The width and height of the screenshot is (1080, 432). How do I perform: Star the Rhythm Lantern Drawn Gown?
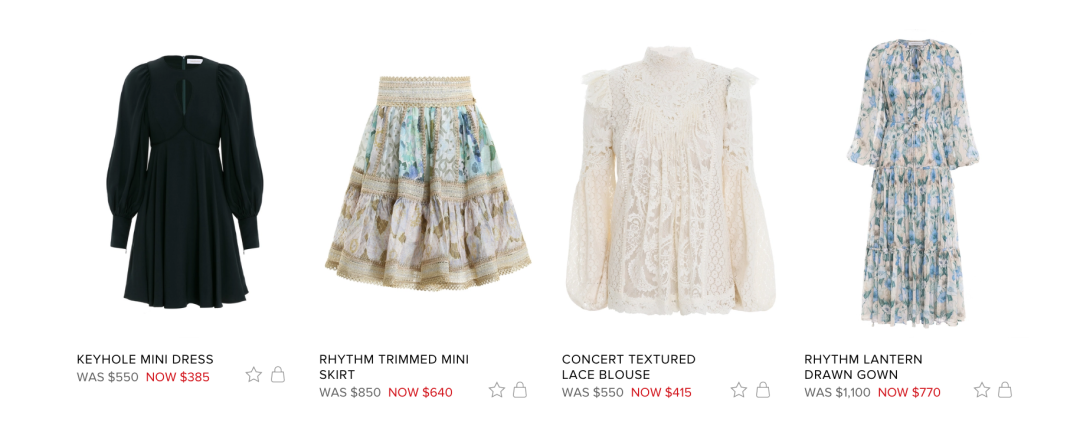pyautogui.click(x=982, y=390)
